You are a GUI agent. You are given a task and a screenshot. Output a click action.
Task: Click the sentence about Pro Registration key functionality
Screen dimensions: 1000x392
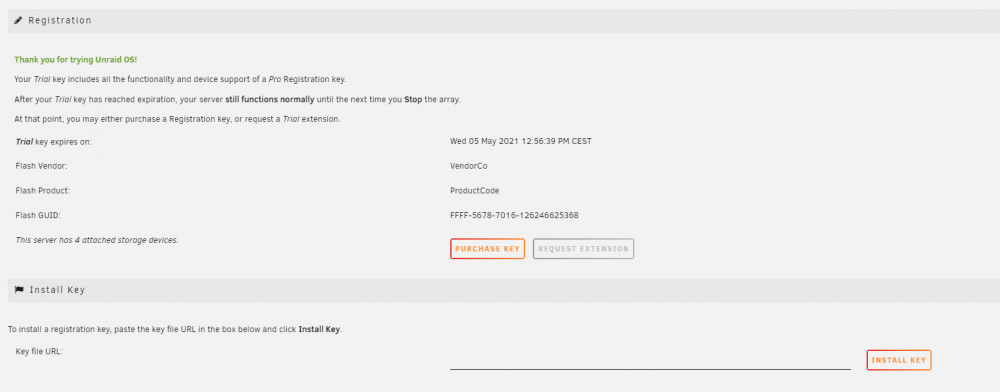(180, 80)
